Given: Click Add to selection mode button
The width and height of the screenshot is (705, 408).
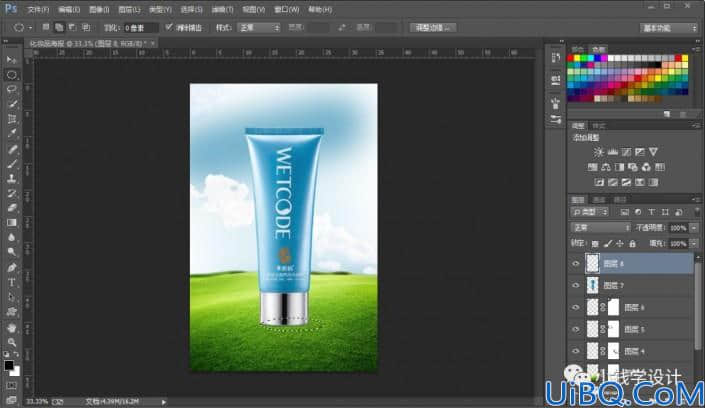Looking at the screenshot, I should (x=59, y=27).
